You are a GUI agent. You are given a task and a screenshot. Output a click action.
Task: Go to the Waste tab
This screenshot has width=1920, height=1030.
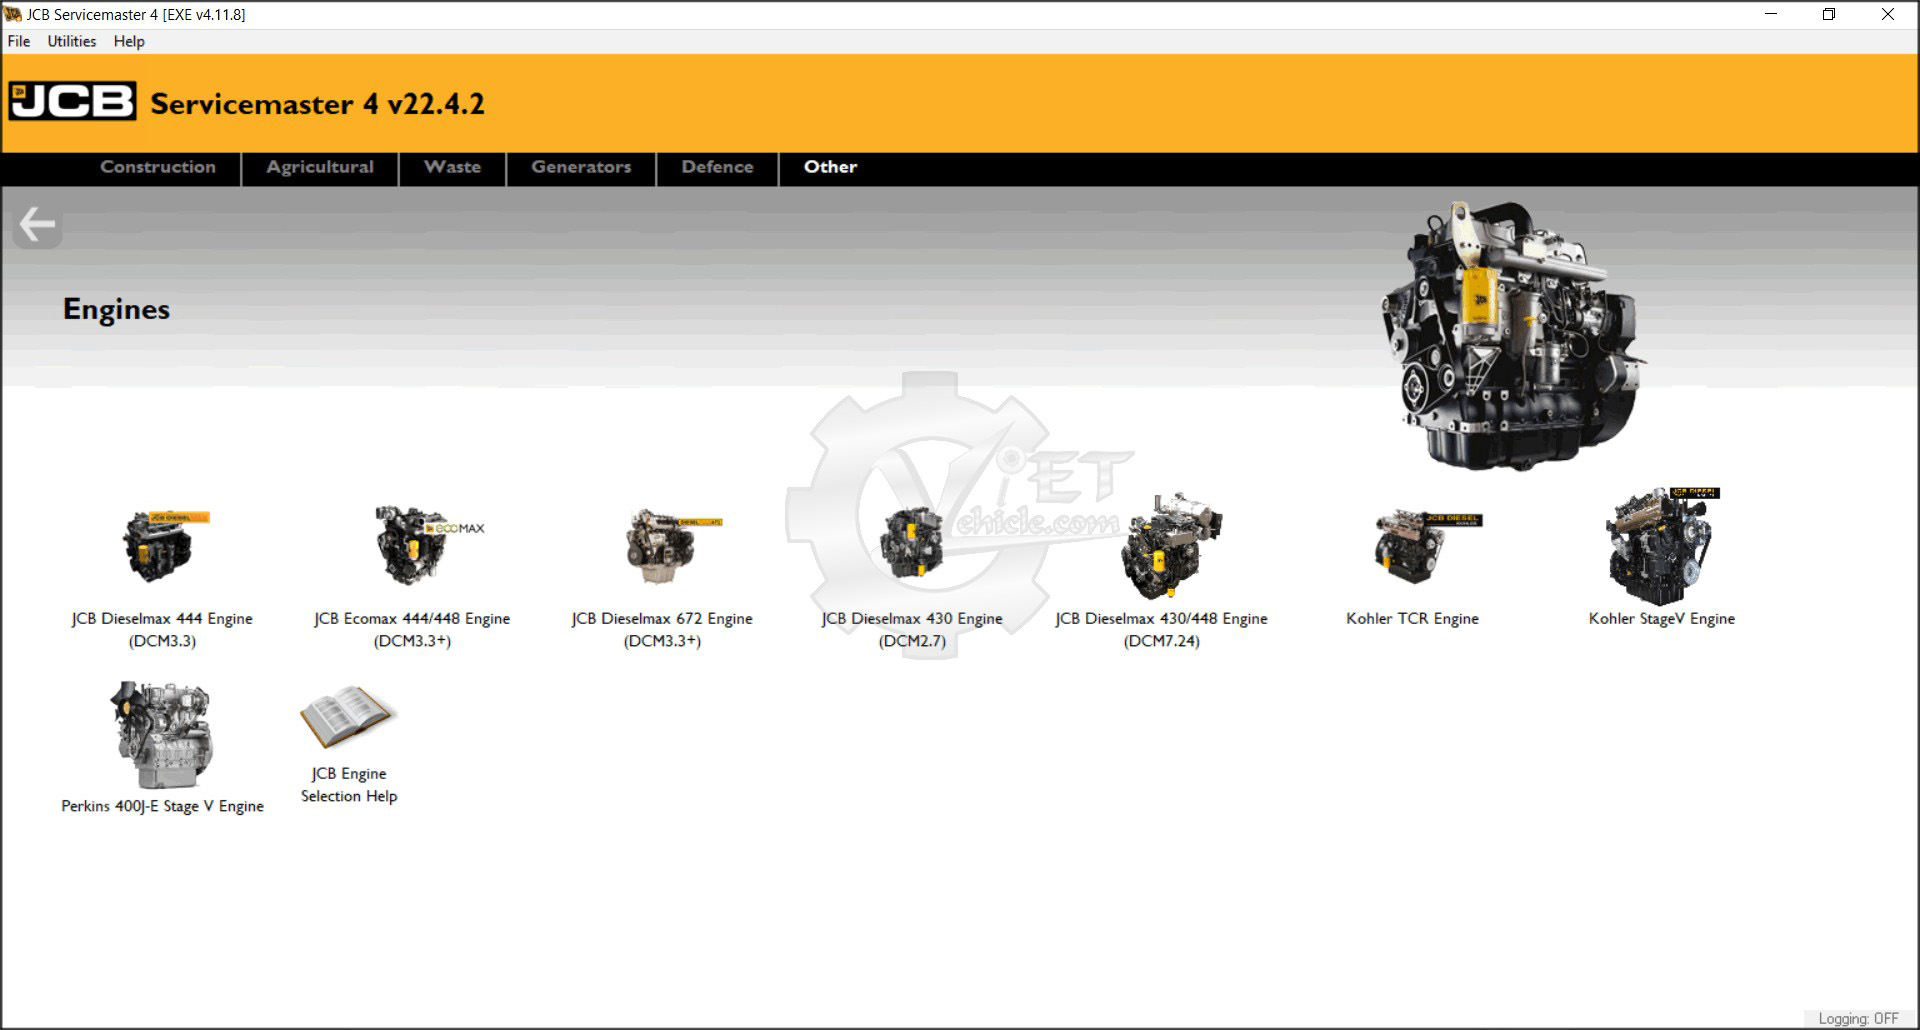pyautogui.click(x=452, y=167)
